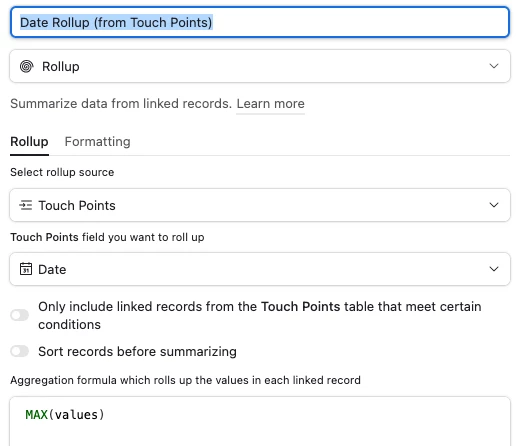Open the Learn more link
Image resolution: width=520 pixels, height=446 pixels.
270,104
